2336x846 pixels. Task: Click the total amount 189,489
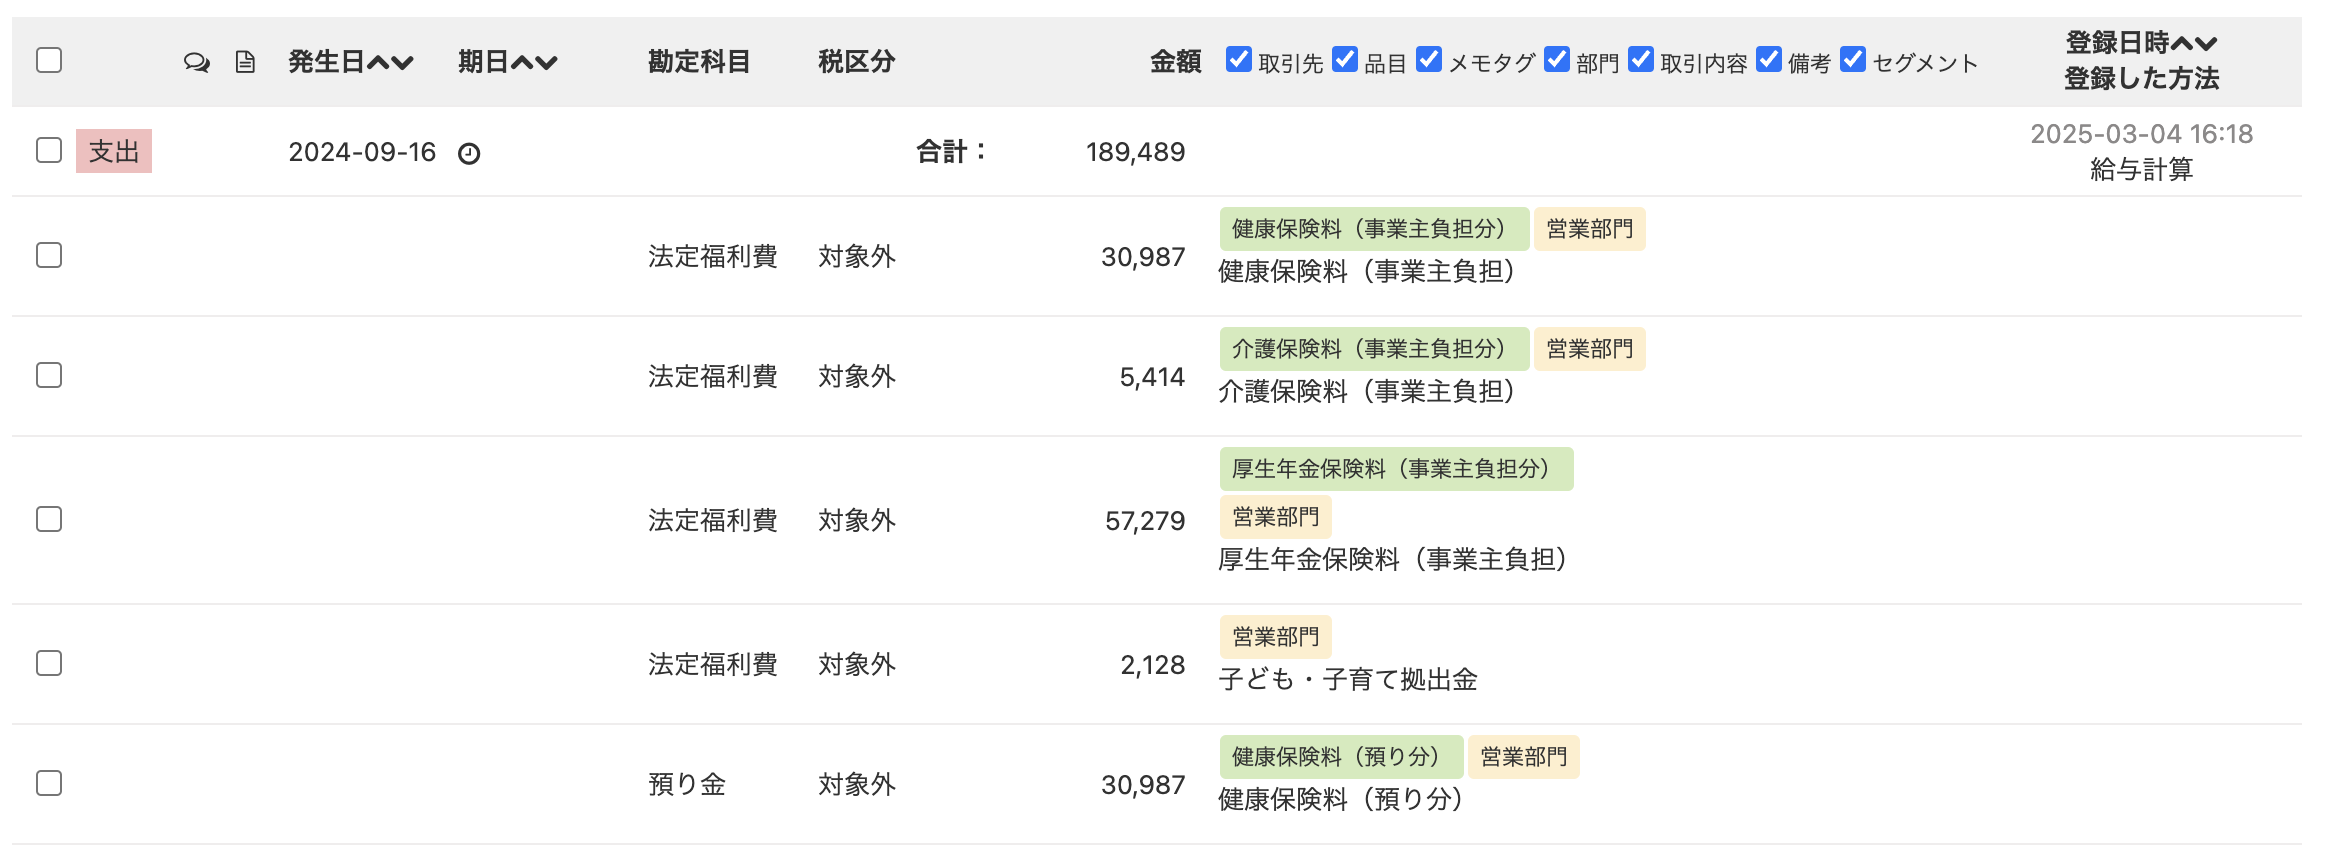coord(1135,152)
